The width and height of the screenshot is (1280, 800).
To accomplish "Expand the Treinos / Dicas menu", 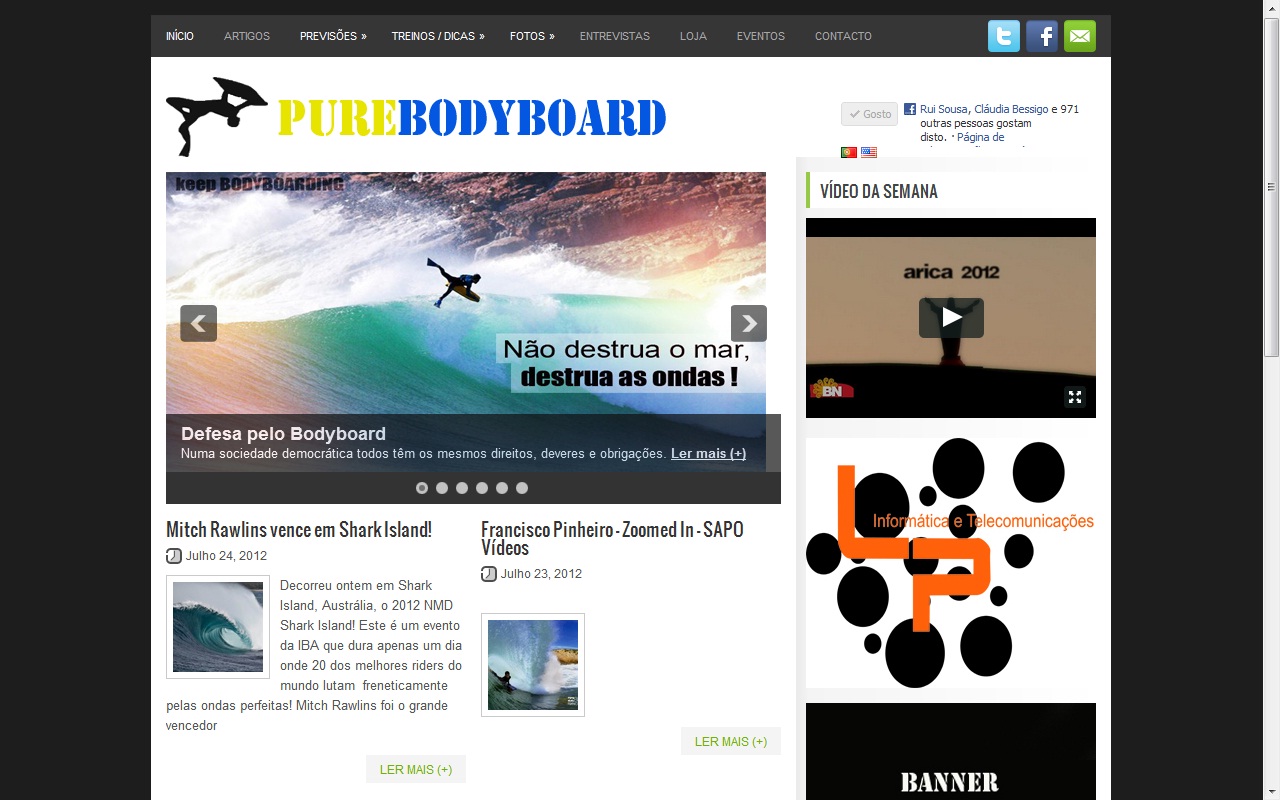I will (437, 36).
